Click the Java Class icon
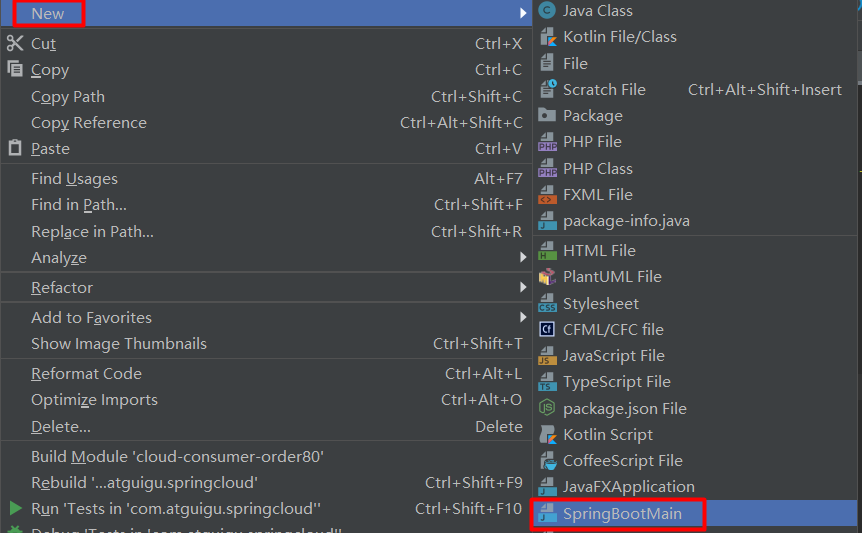 [547, 11]
